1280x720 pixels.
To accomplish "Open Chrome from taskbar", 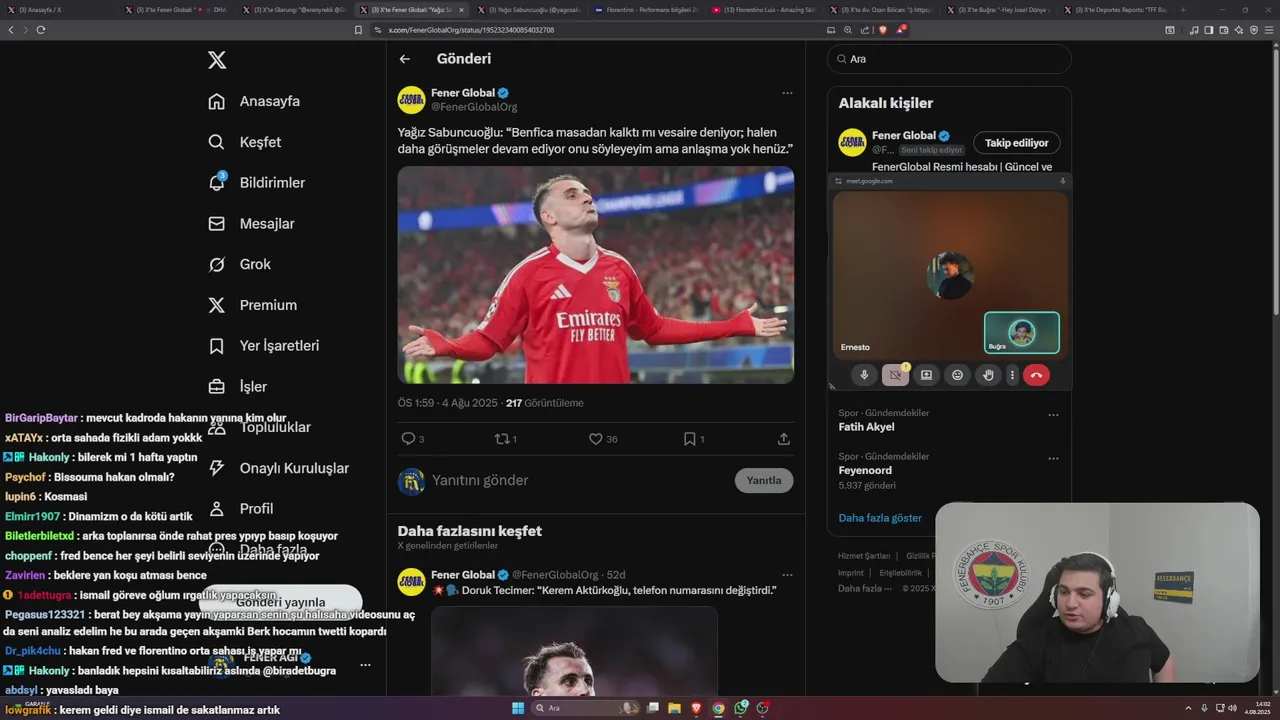I will [718, 708].
